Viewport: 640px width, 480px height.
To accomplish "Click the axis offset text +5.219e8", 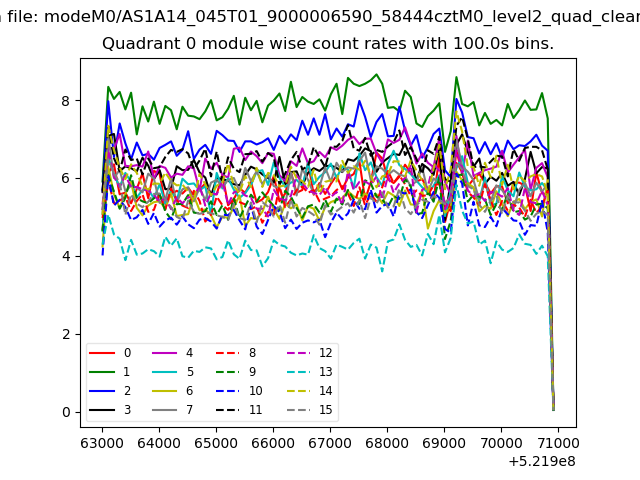I will 542,462.
